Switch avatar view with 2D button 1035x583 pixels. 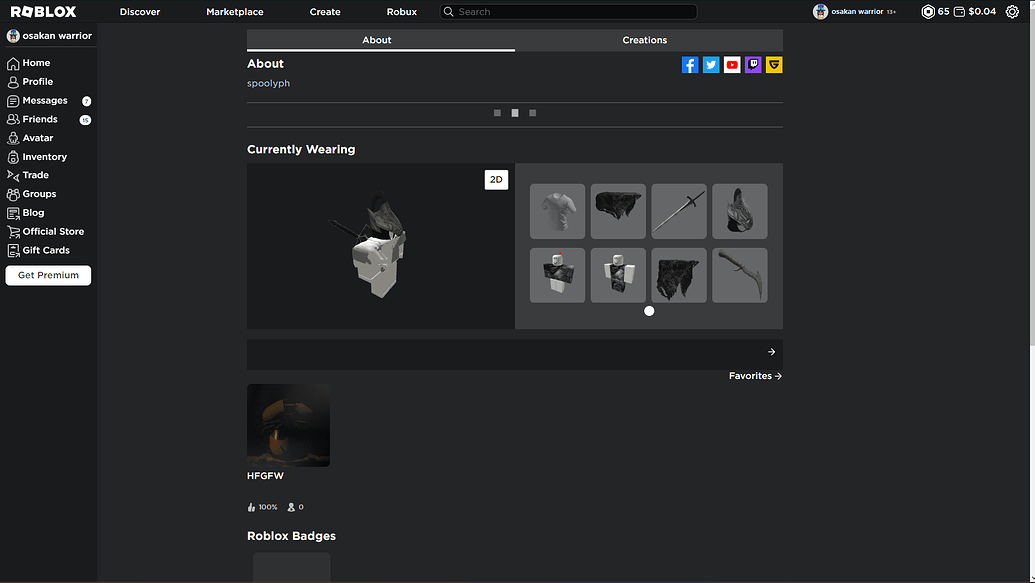click(496, 180)
